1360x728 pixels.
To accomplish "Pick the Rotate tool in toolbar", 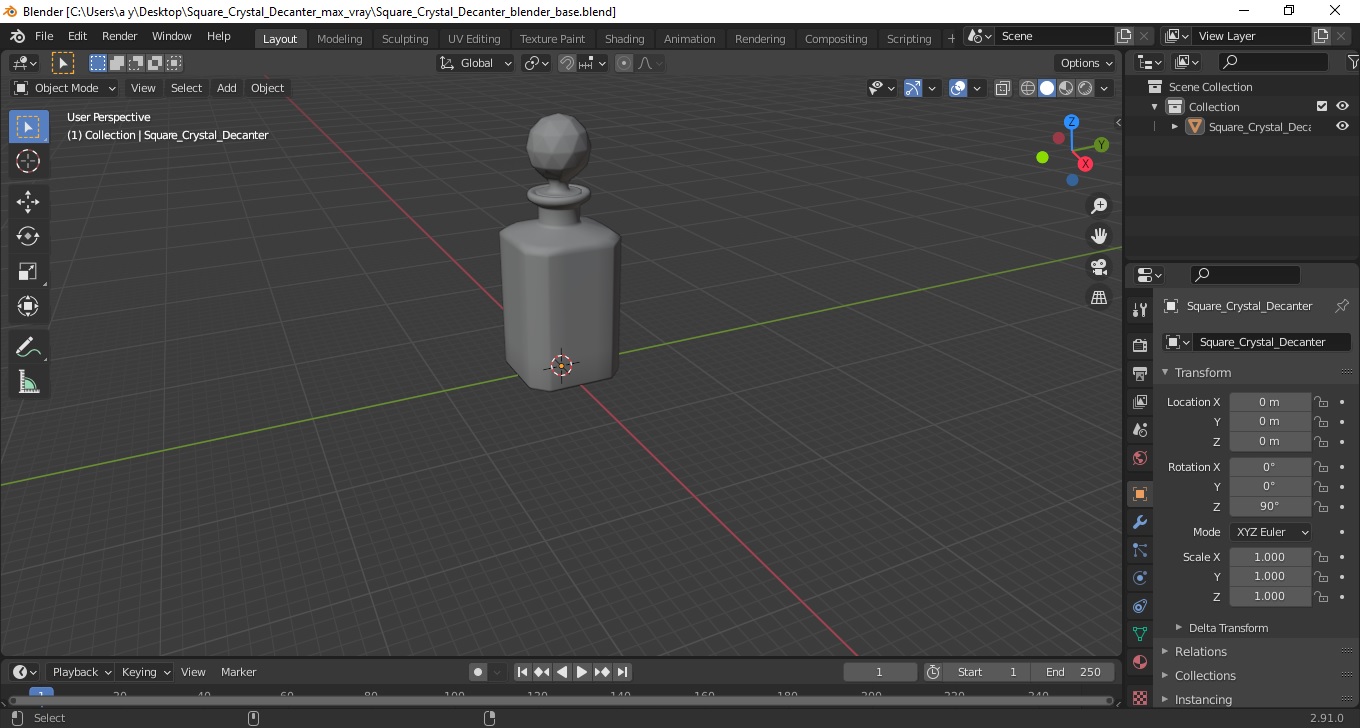I will [28, 236].
